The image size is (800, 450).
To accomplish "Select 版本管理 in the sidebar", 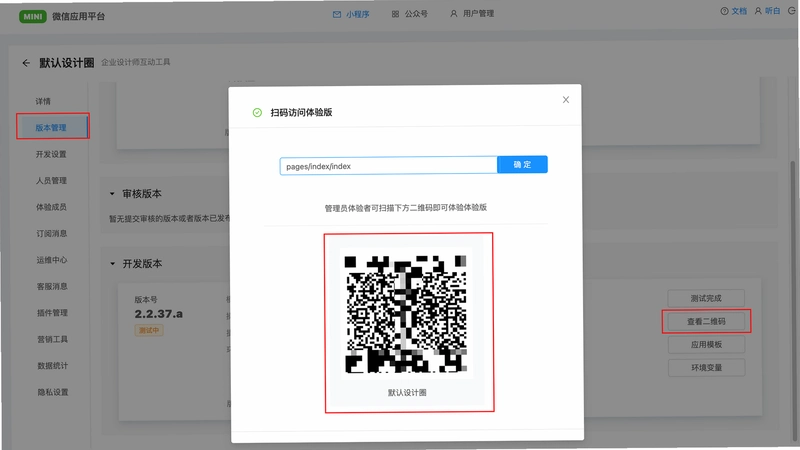I will click(x=53, y=127).
